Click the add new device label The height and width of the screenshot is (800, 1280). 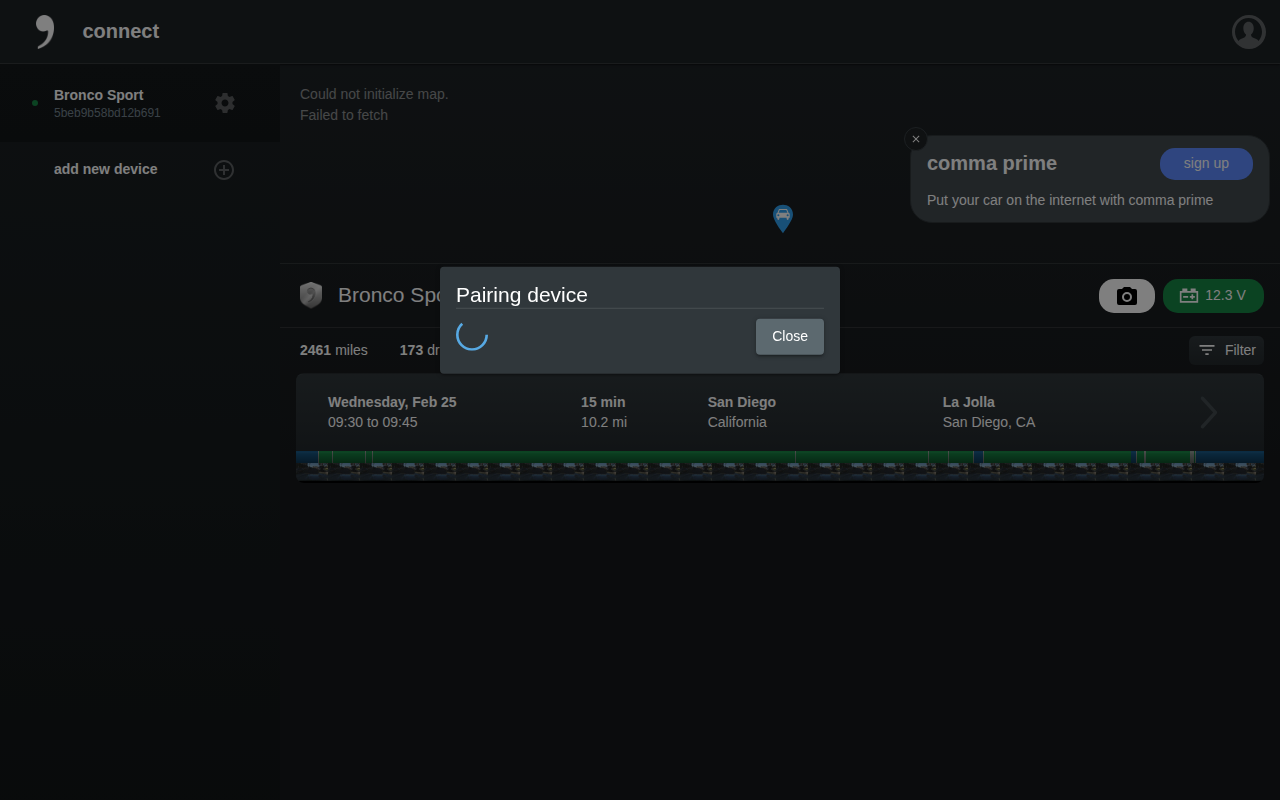tap(106, 169)
